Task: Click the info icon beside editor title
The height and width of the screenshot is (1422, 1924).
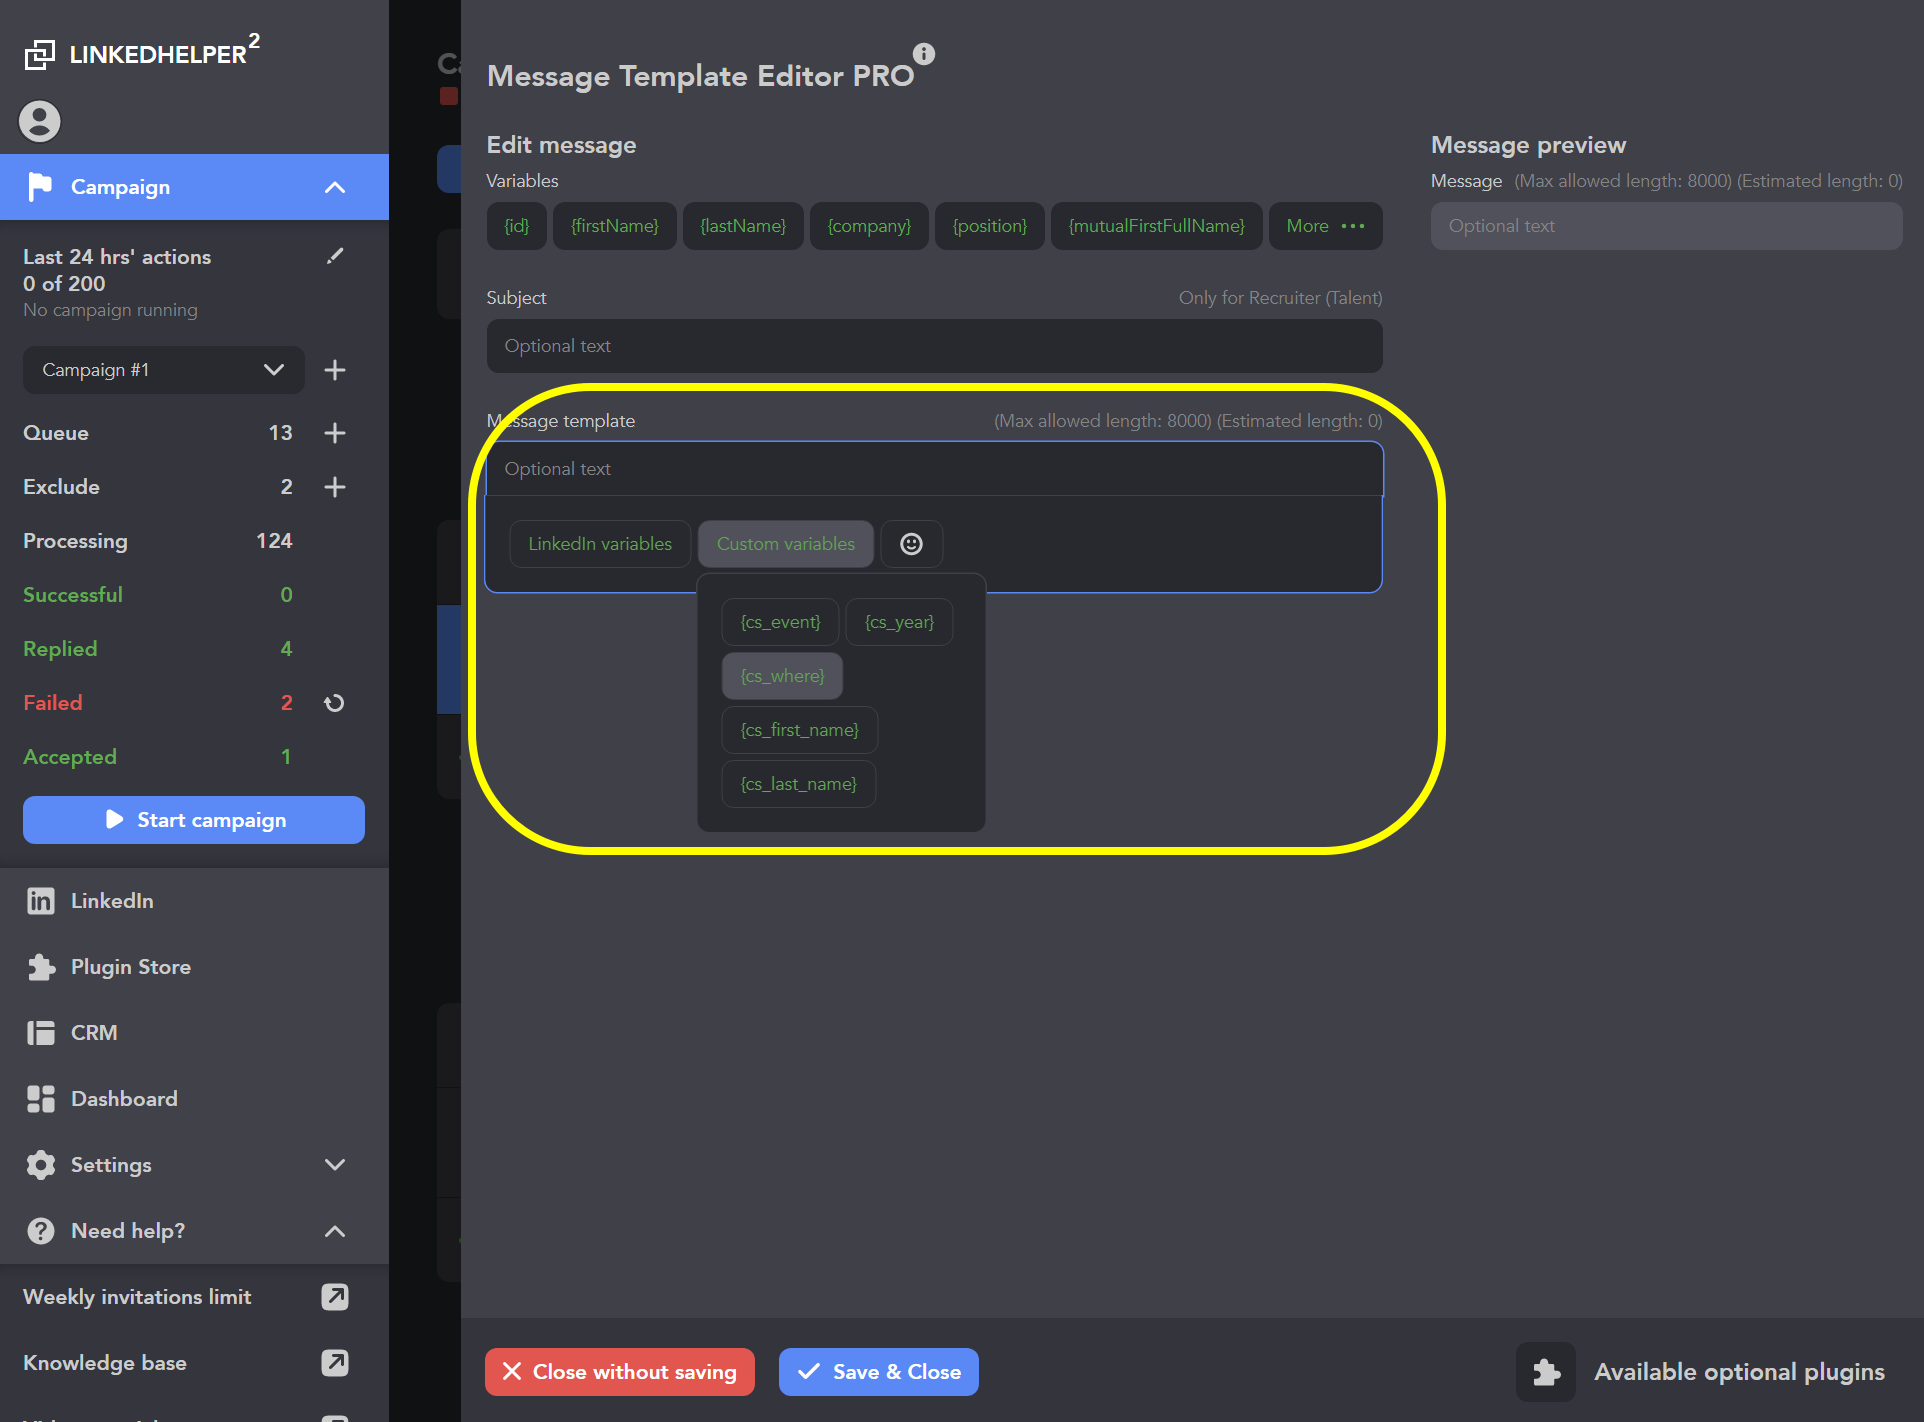Action: [924, 54]
